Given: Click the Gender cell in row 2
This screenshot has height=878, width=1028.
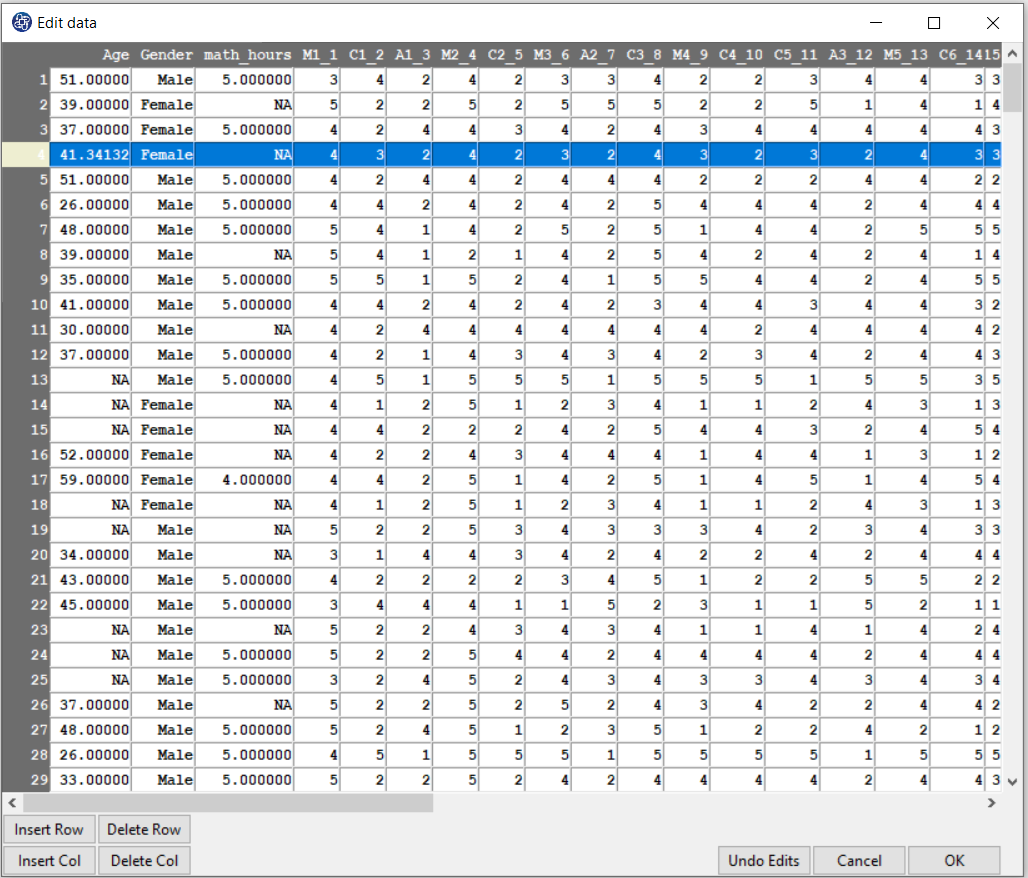Looking at the screenshot, I should pos(163,105).
